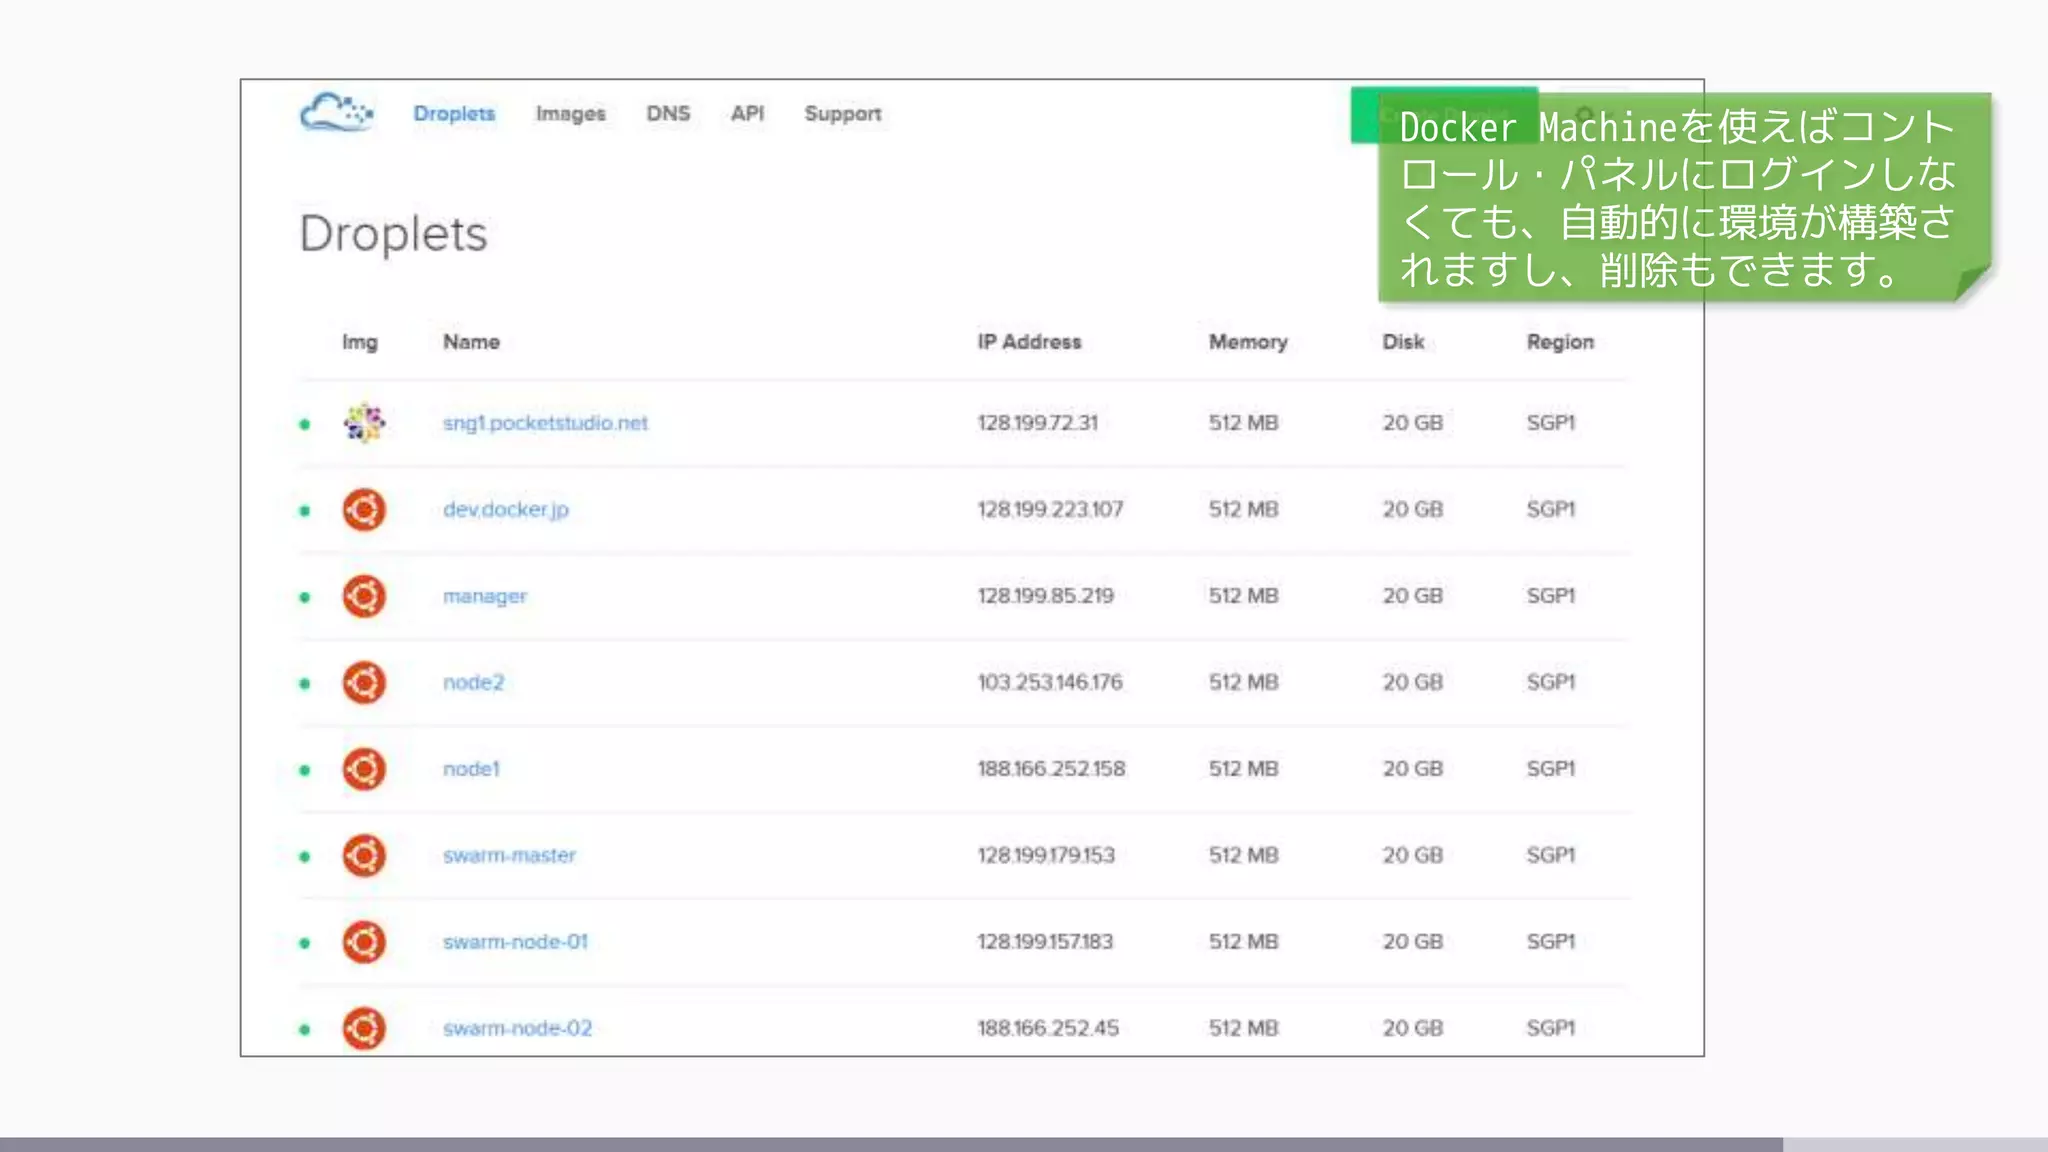2048x1152 pixels.
Task: Open the API menu item
Action: click(747, 113)
